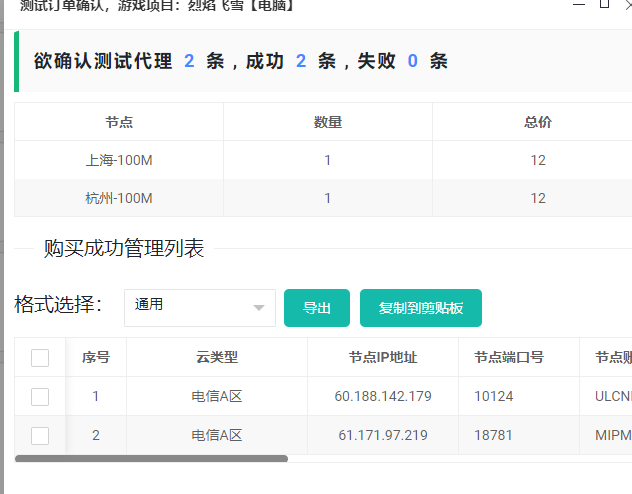The width and height of the screenshot is (632, 494).
Task: Maximize the order confirmation window
Action: [x=604, y=4]
